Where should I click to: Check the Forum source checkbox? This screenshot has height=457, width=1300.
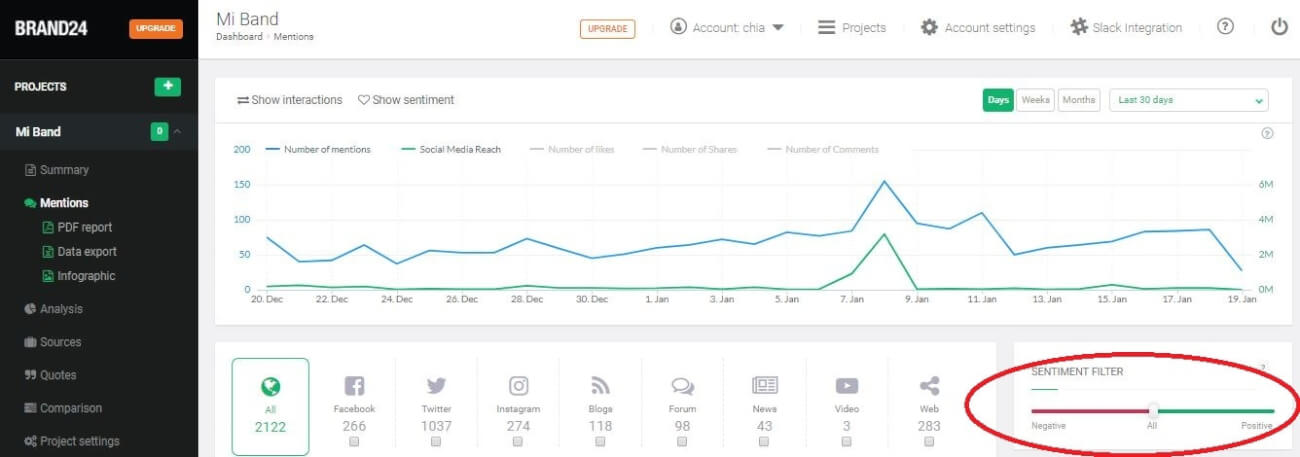point(682,441)
